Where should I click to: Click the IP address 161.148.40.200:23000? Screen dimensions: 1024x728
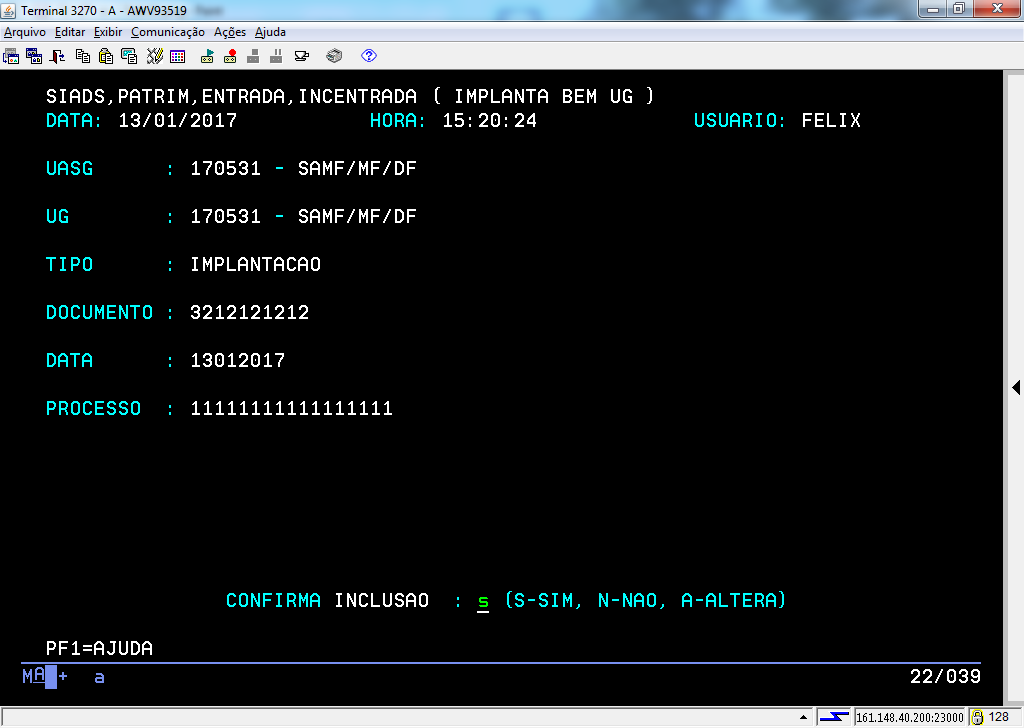(910, 718)
